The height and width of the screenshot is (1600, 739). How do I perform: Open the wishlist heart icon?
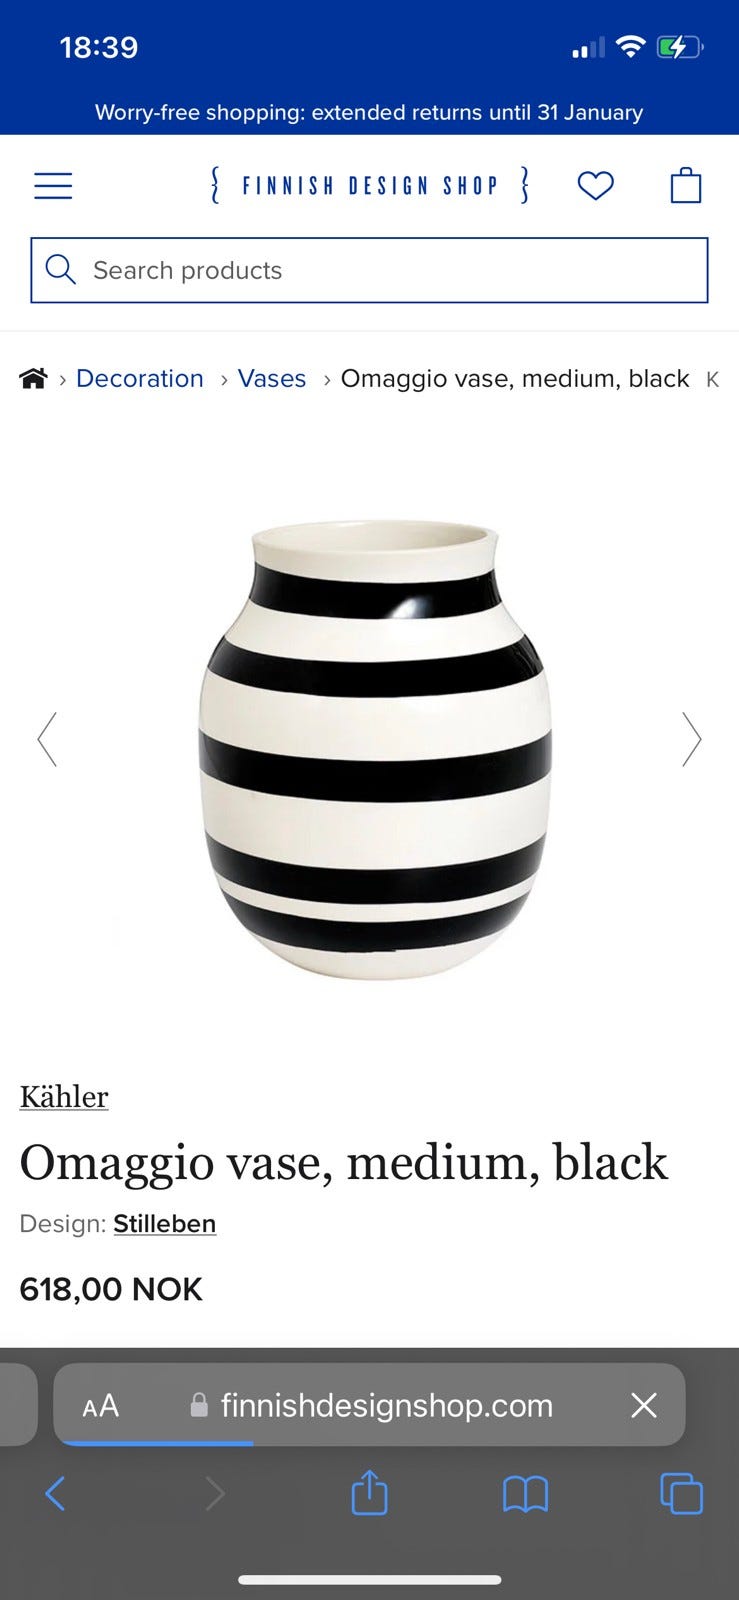595,186
